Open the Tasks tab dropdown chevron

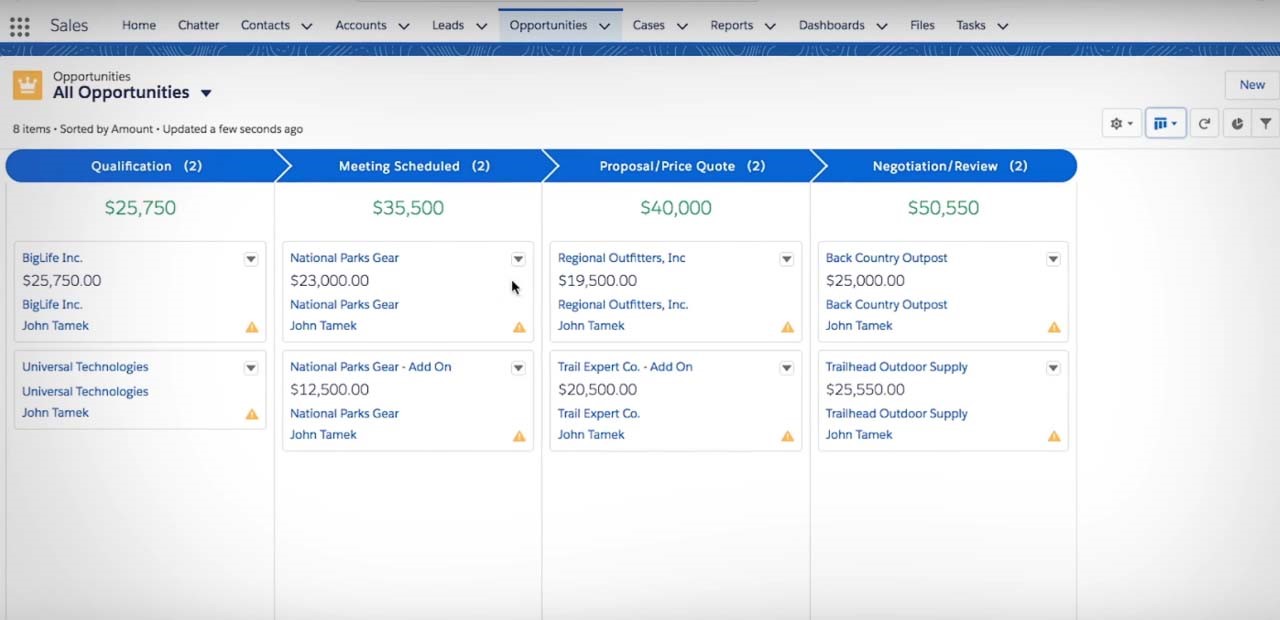pyautogui.click(x=1003, y=26)
